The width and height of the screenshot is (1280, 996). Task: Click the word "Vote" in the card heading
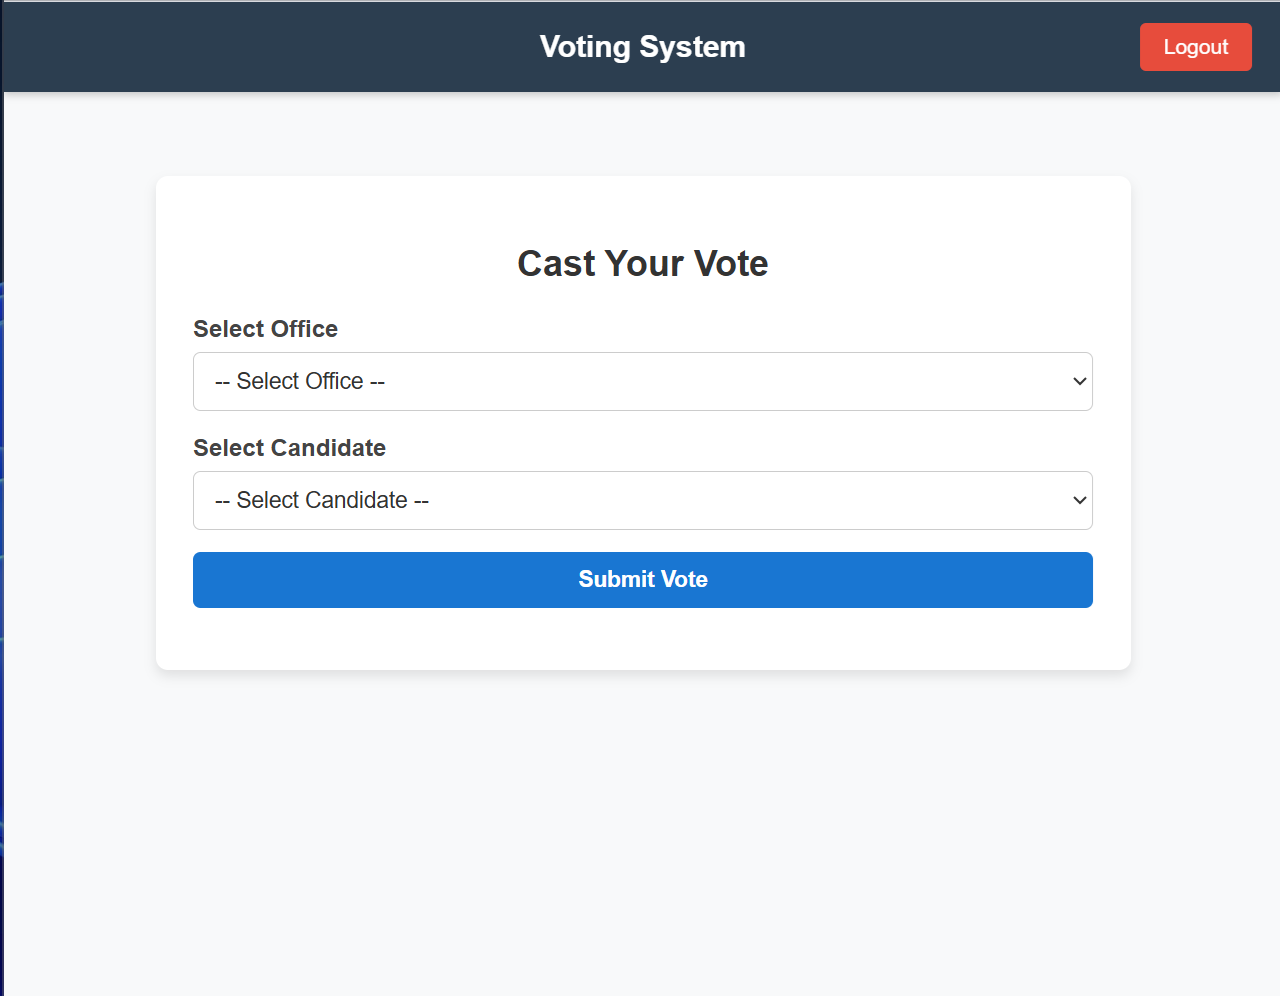tap(731, 263)
